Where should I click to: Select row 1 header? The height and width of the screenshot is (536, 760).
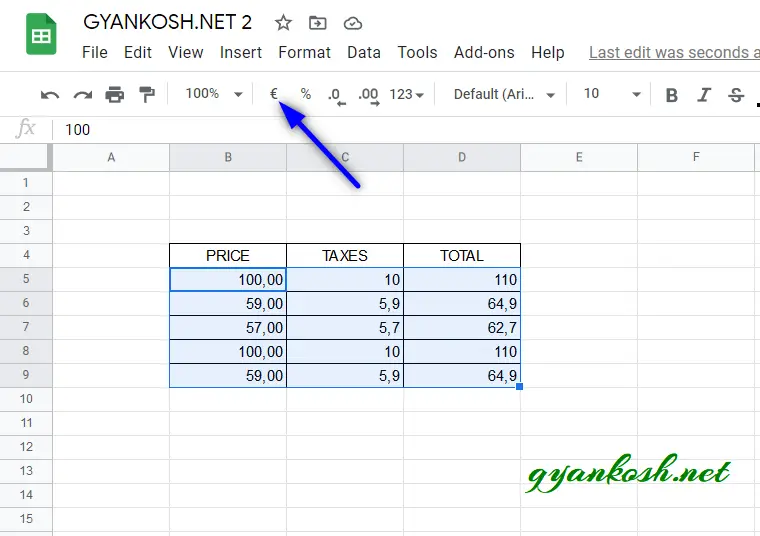[x=26, y=183]
